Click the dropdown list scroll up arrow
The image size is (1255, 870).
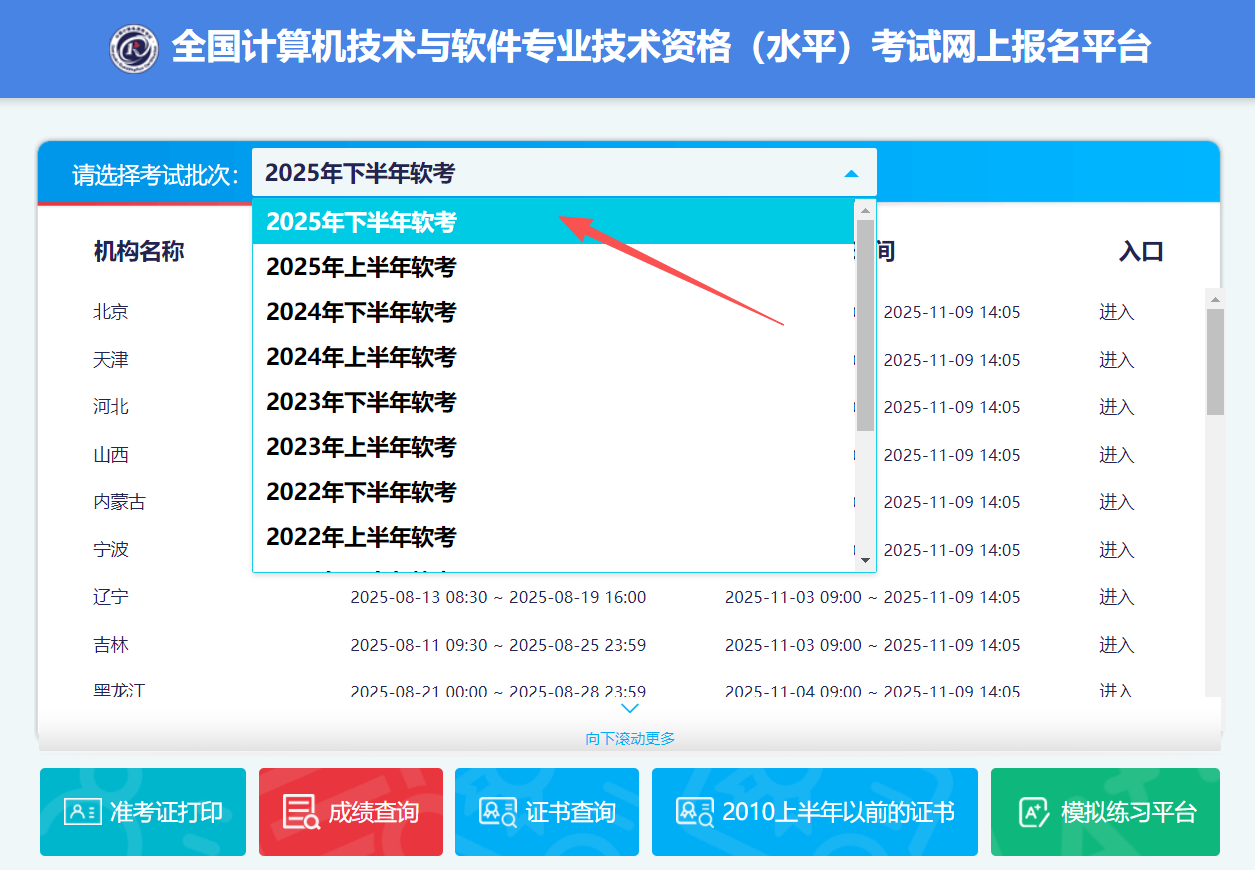(x=865, y=209)
